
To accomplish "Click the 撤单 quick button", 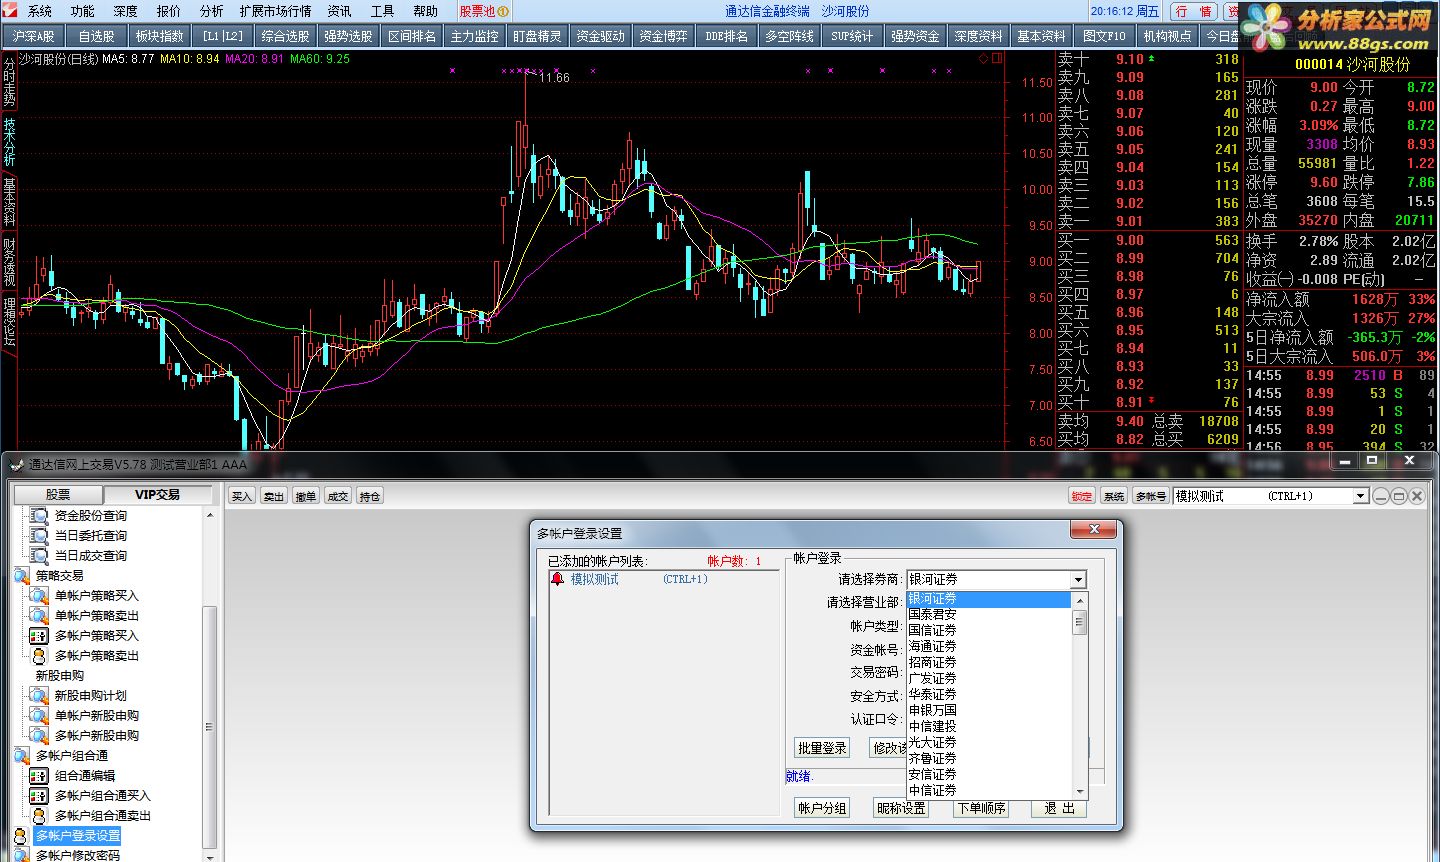I will (x=305, y=496).
